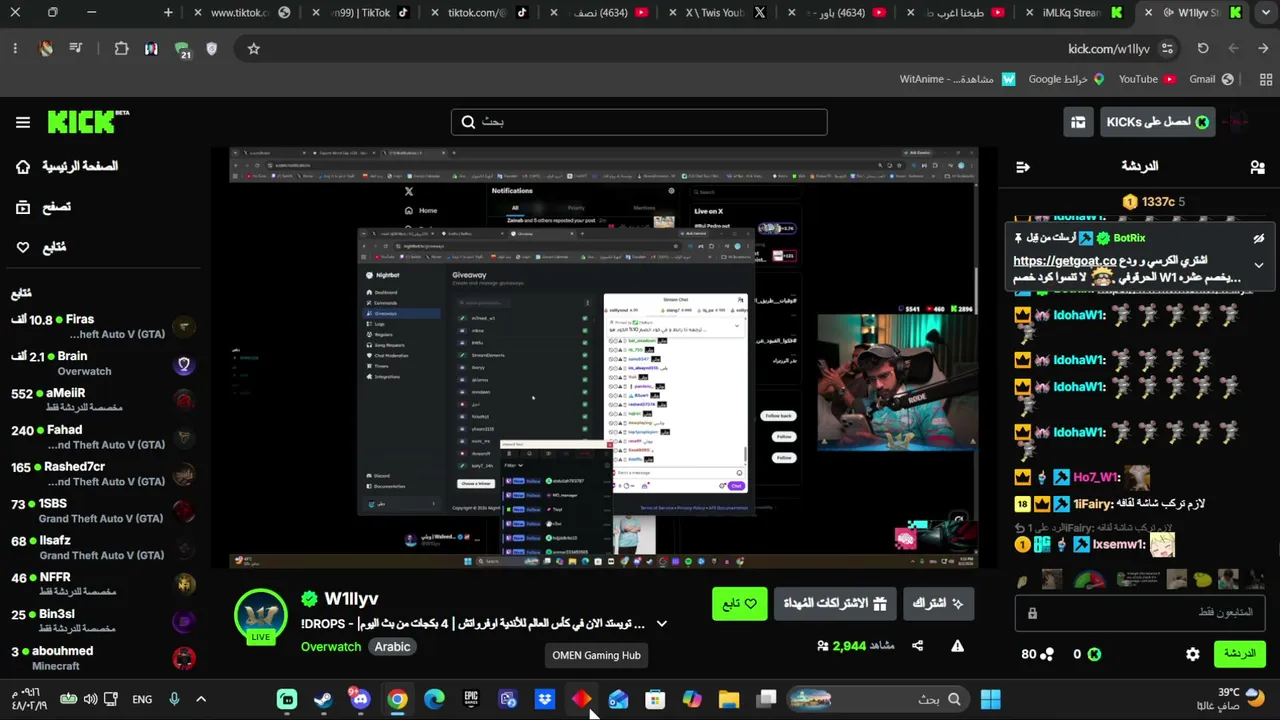The height and width of the screenshot is (720, 1280).
Task: Open the extensions puzzle icon
Action: click(x=121, y=48)
